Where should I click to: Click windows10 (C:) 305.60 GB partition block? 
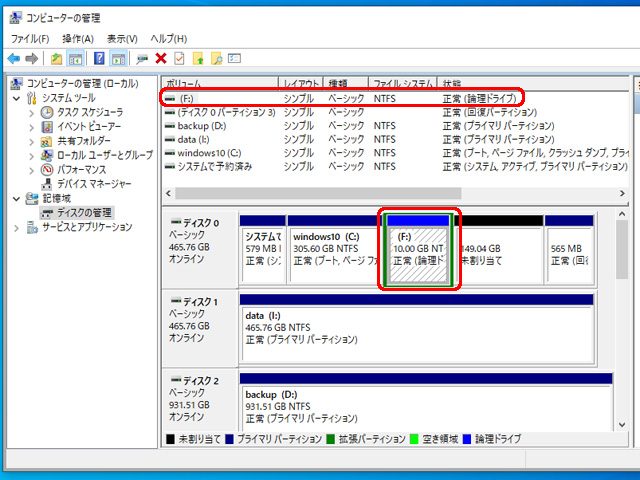point(335,249)
